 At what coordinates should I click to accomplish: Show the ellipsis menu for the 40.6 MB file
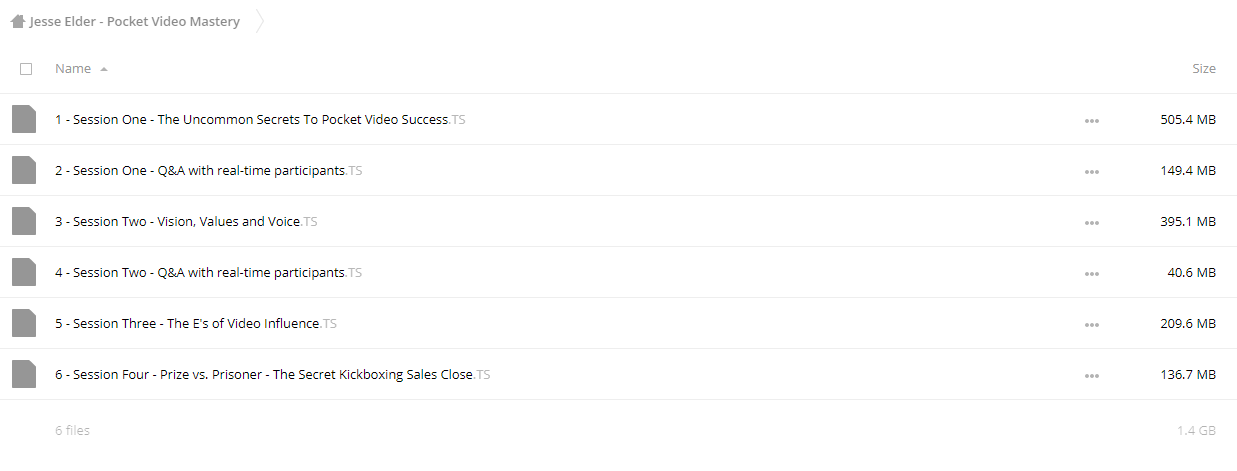click(1091, 273)
